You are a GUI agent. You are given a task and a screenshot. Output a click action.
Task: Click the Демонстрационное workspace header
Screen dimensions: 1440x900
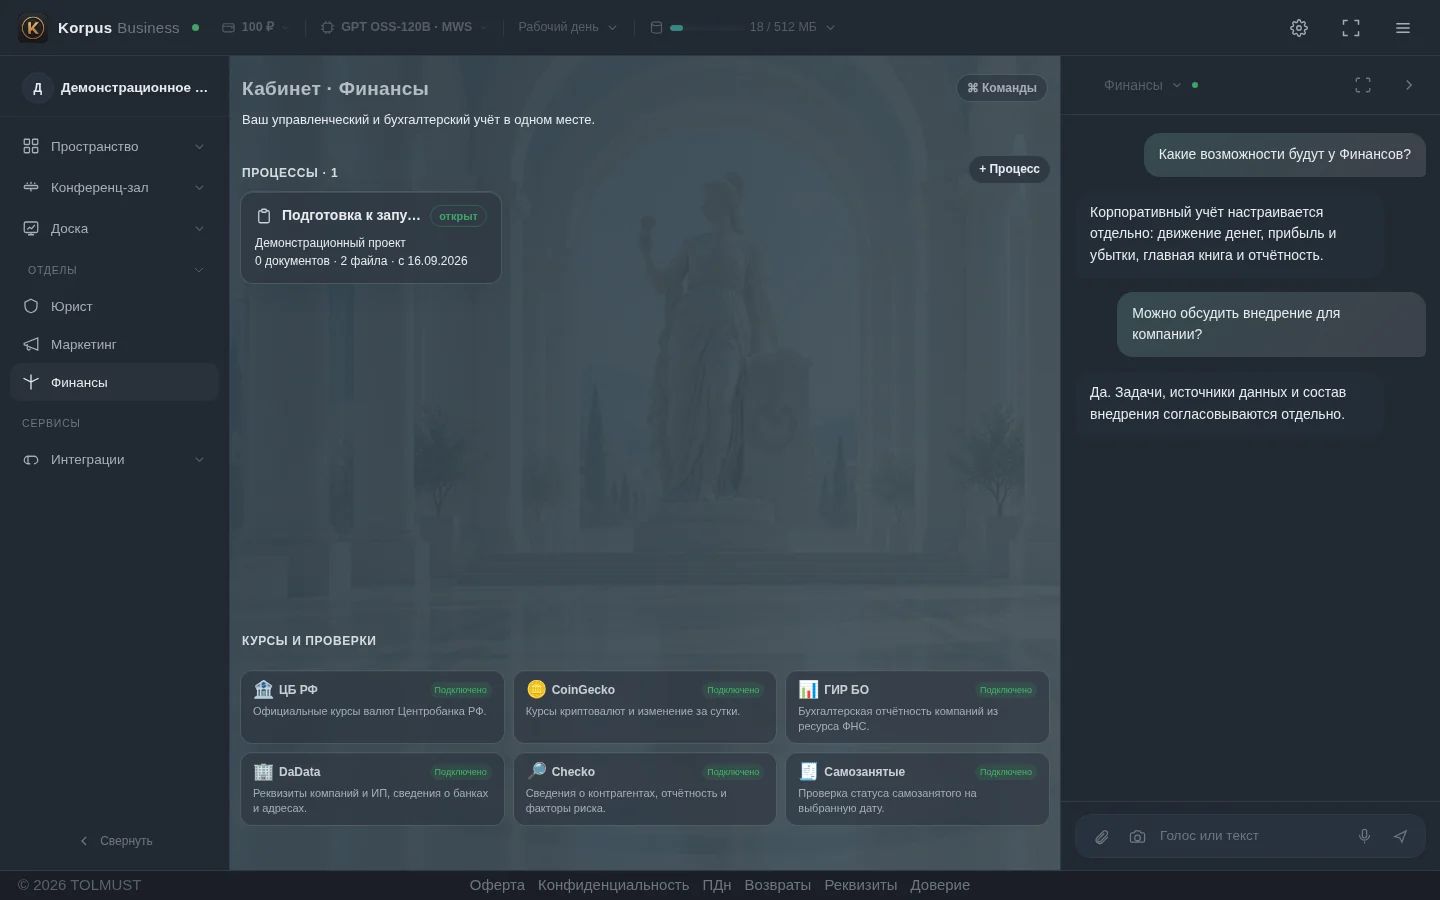click(x=114, y=88)
